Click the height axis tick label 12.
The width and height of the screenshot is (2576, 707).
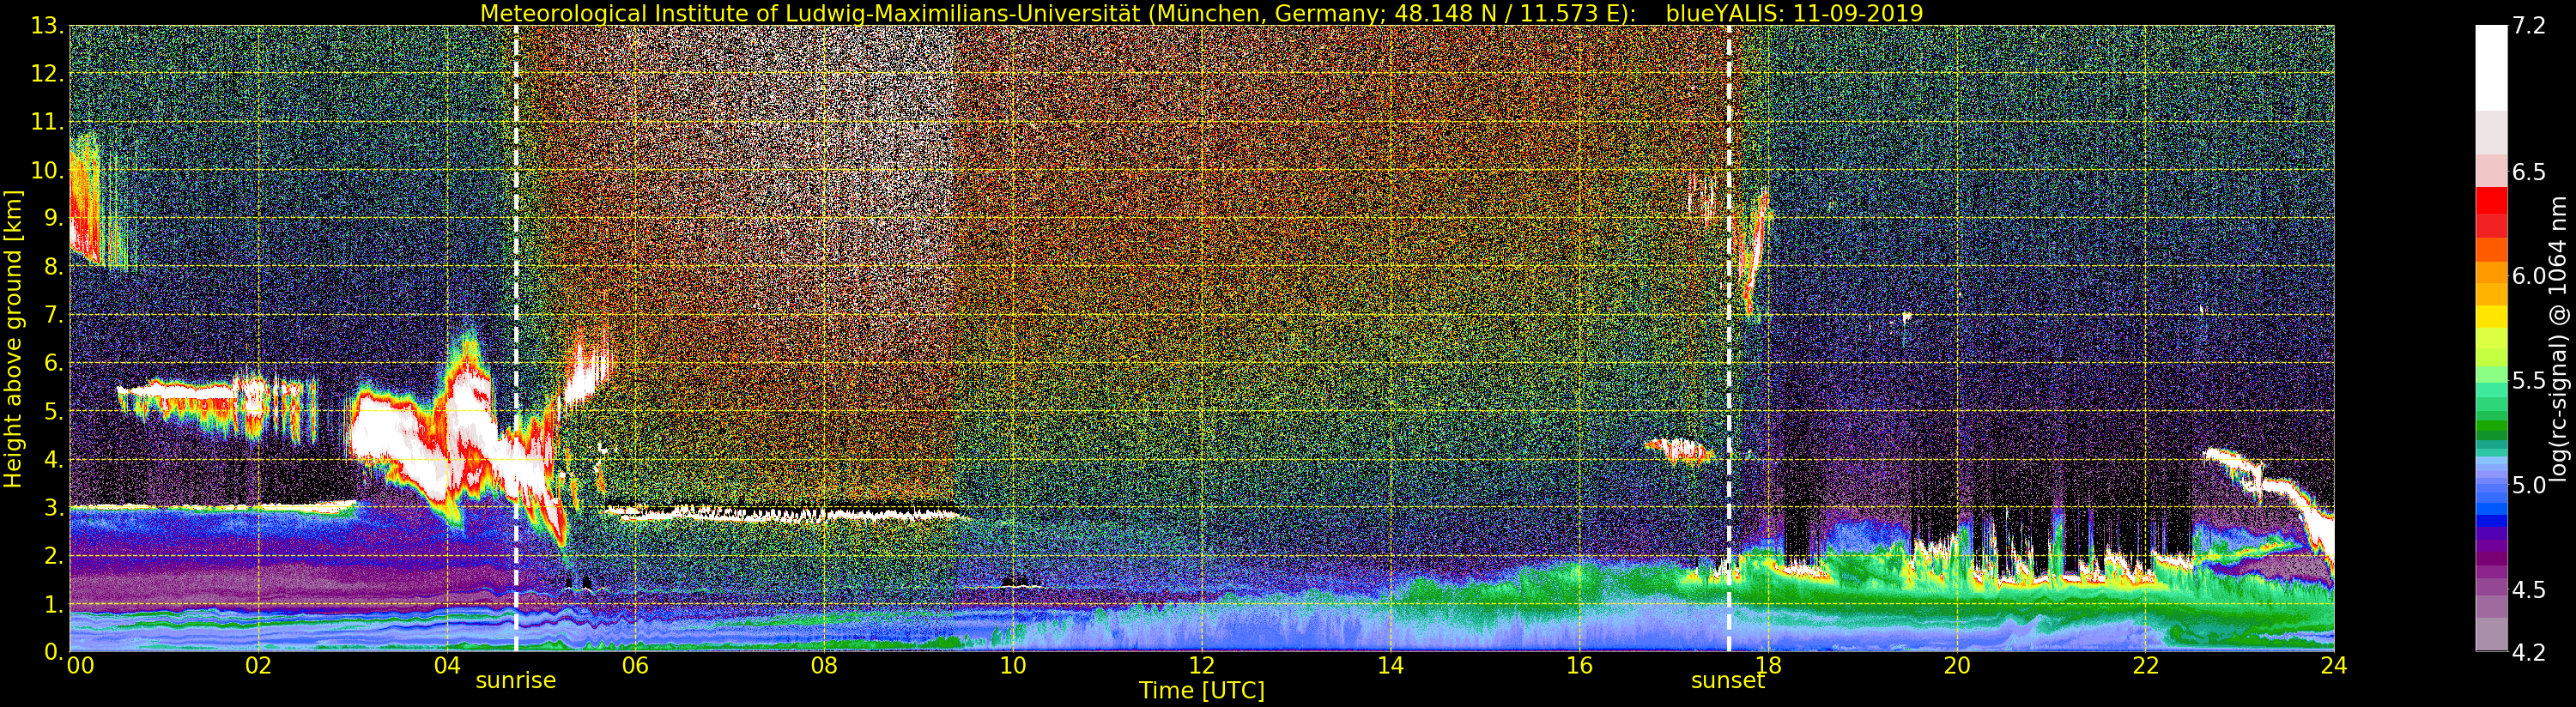point(47,74)
